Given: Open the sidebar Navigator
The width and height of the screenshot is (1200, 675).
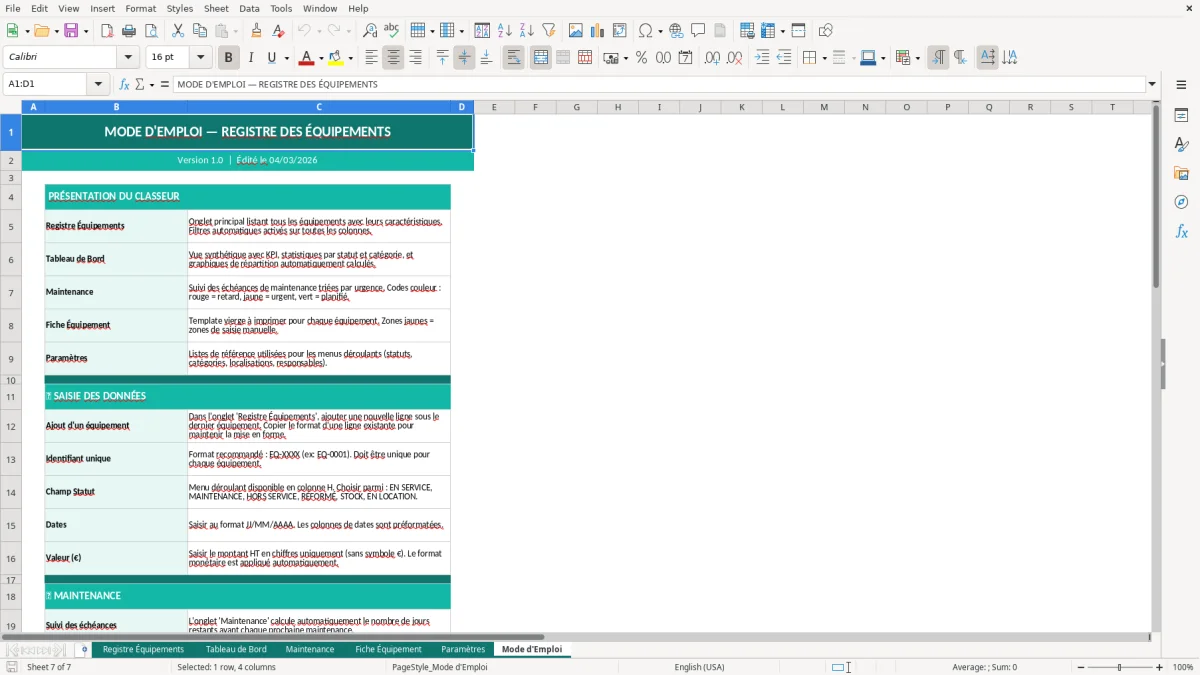Looking at the screenshot, I should pos(1181,202).
